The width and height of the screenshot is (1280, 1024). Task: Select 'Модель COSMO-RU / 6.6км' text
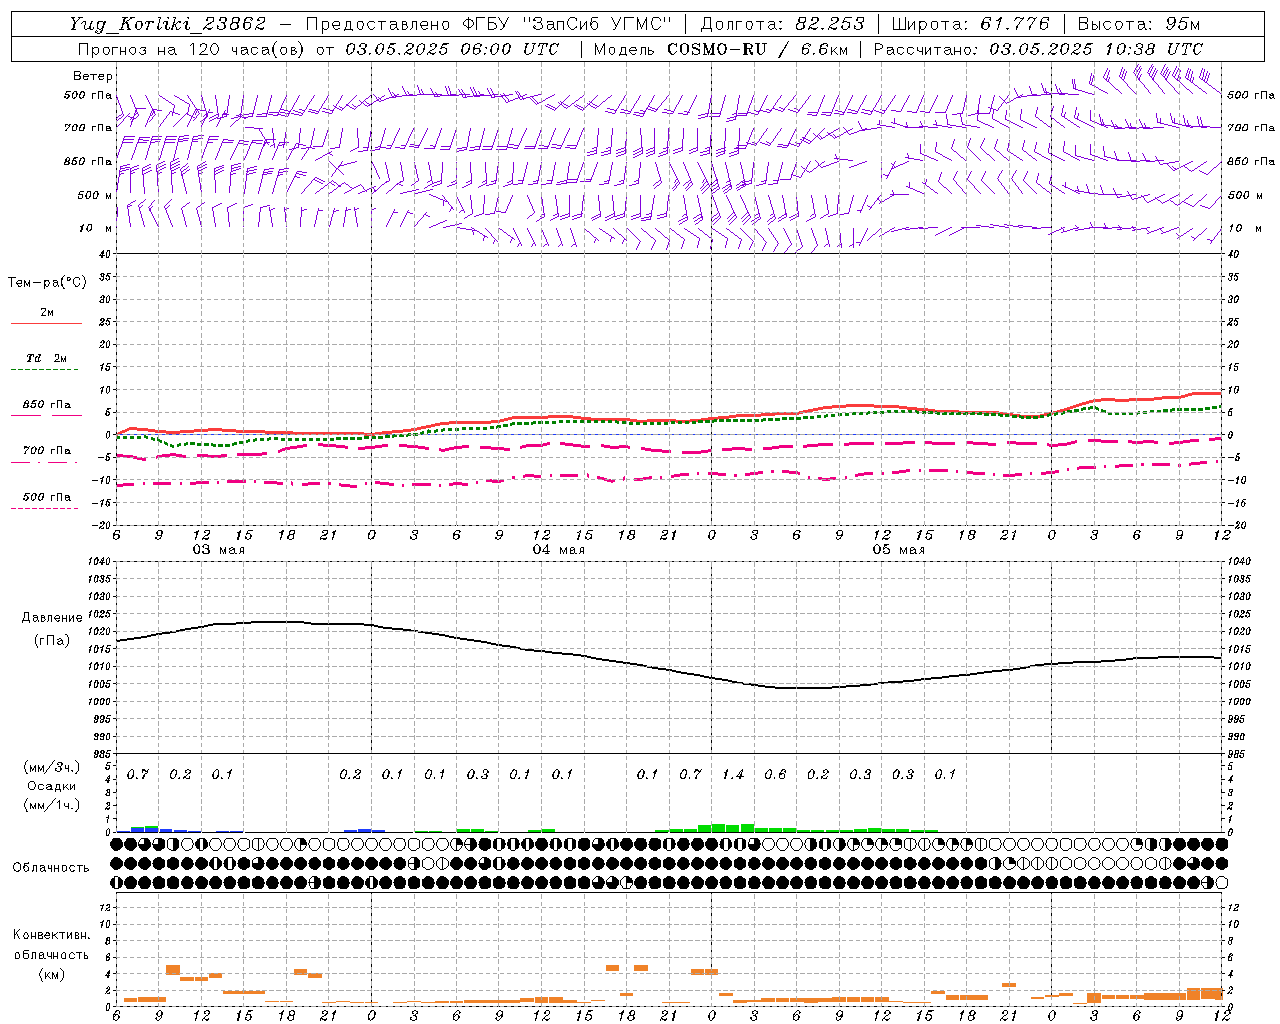[721, 49]
